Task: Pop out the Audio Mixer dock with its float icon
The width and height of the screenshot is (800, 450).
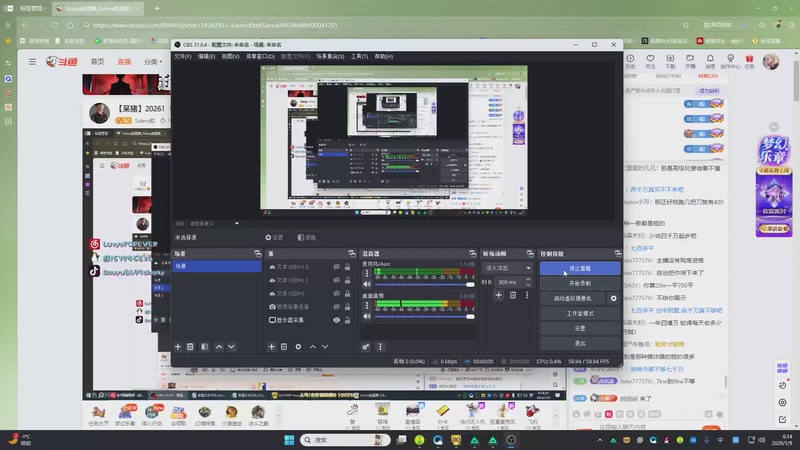Action: (472, 254)
